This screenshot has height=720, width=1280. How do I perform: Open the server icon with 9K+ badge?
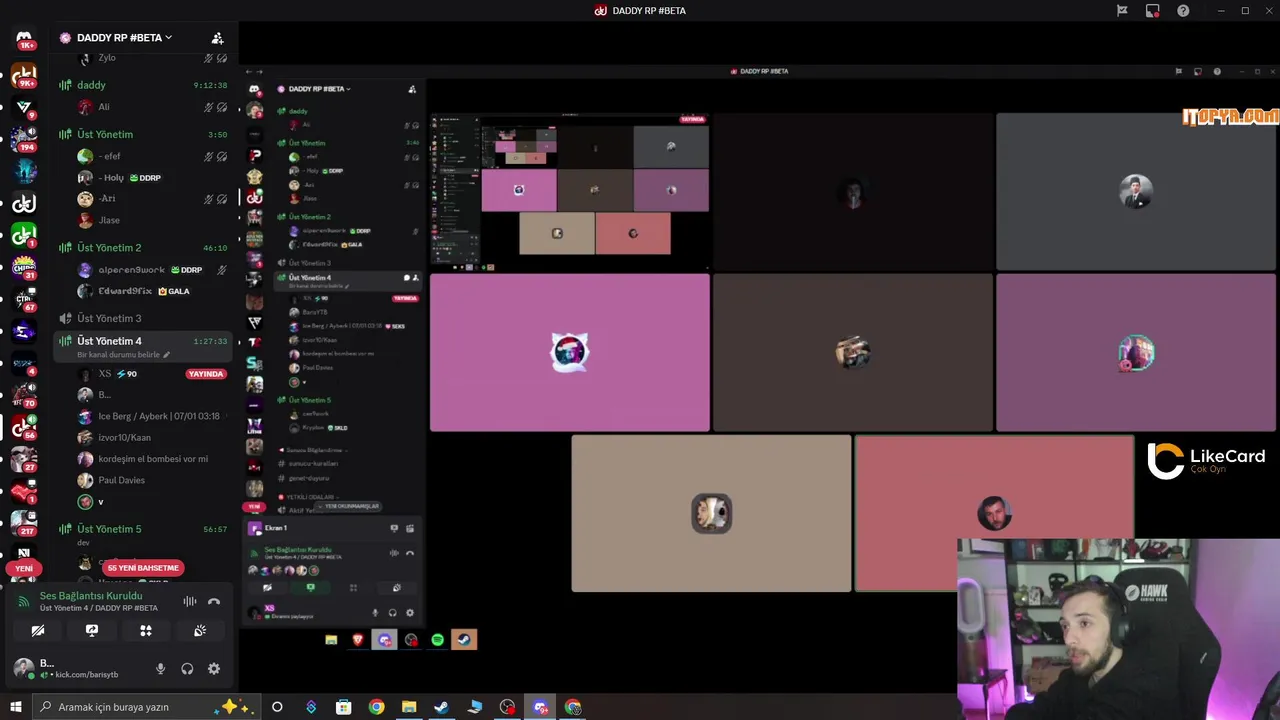click(24, 75)
